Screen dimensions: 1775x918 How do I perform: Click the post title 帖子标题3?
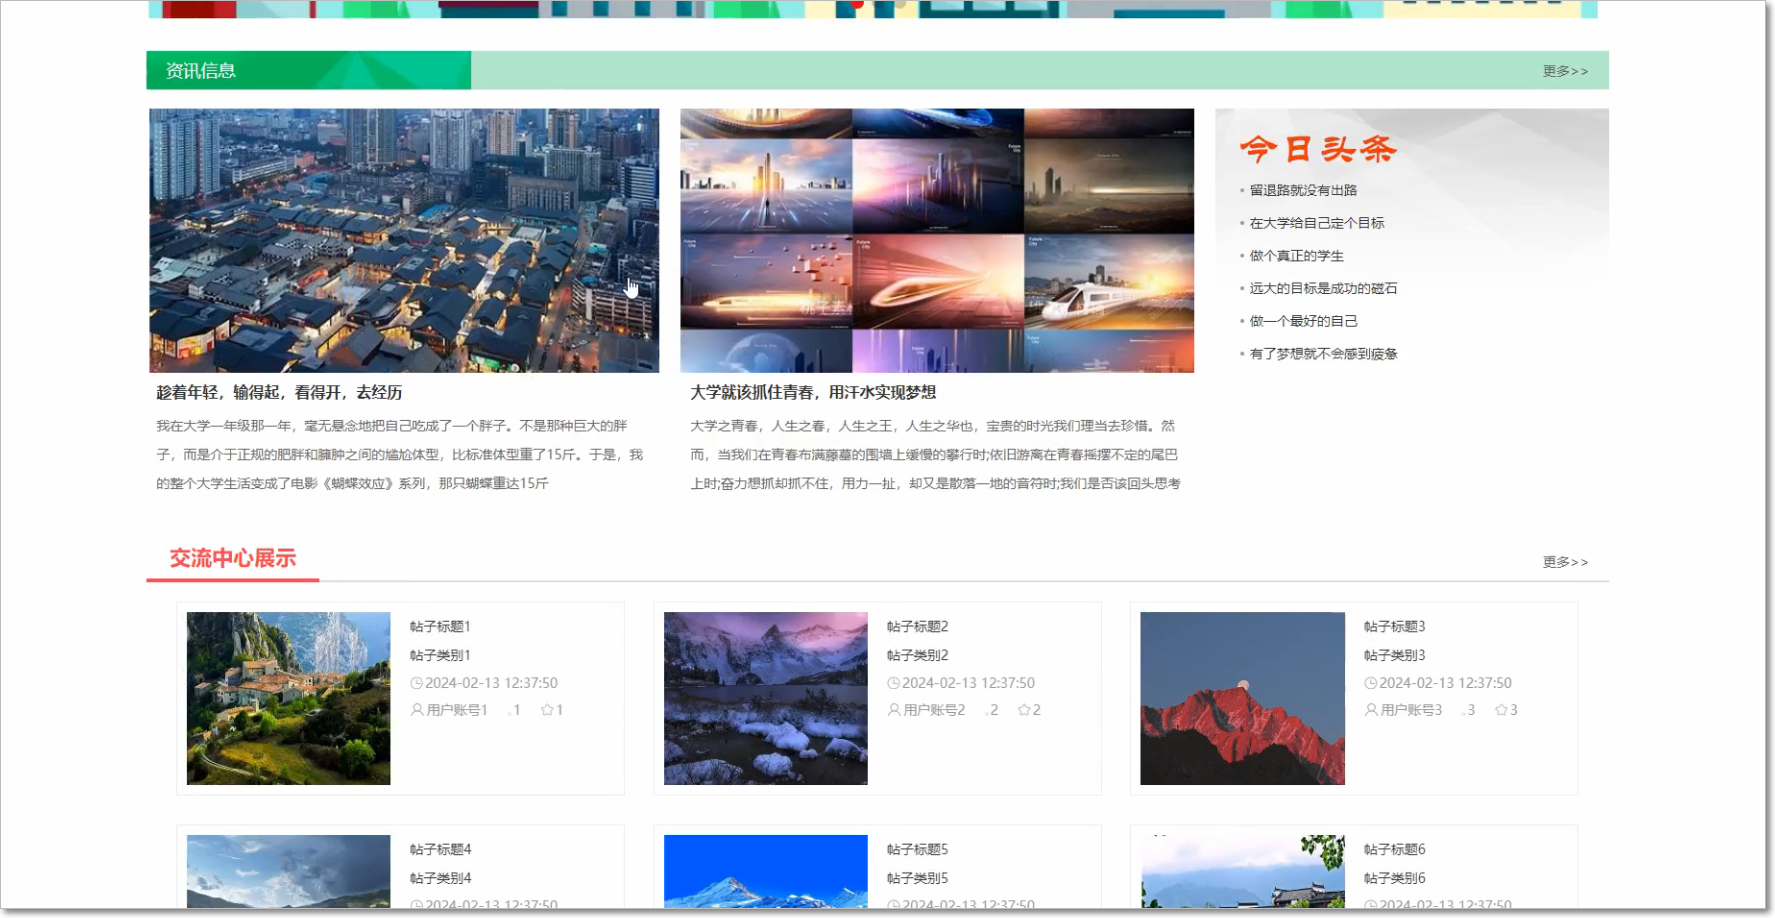pyautogui.click(x=1394, y=627)
